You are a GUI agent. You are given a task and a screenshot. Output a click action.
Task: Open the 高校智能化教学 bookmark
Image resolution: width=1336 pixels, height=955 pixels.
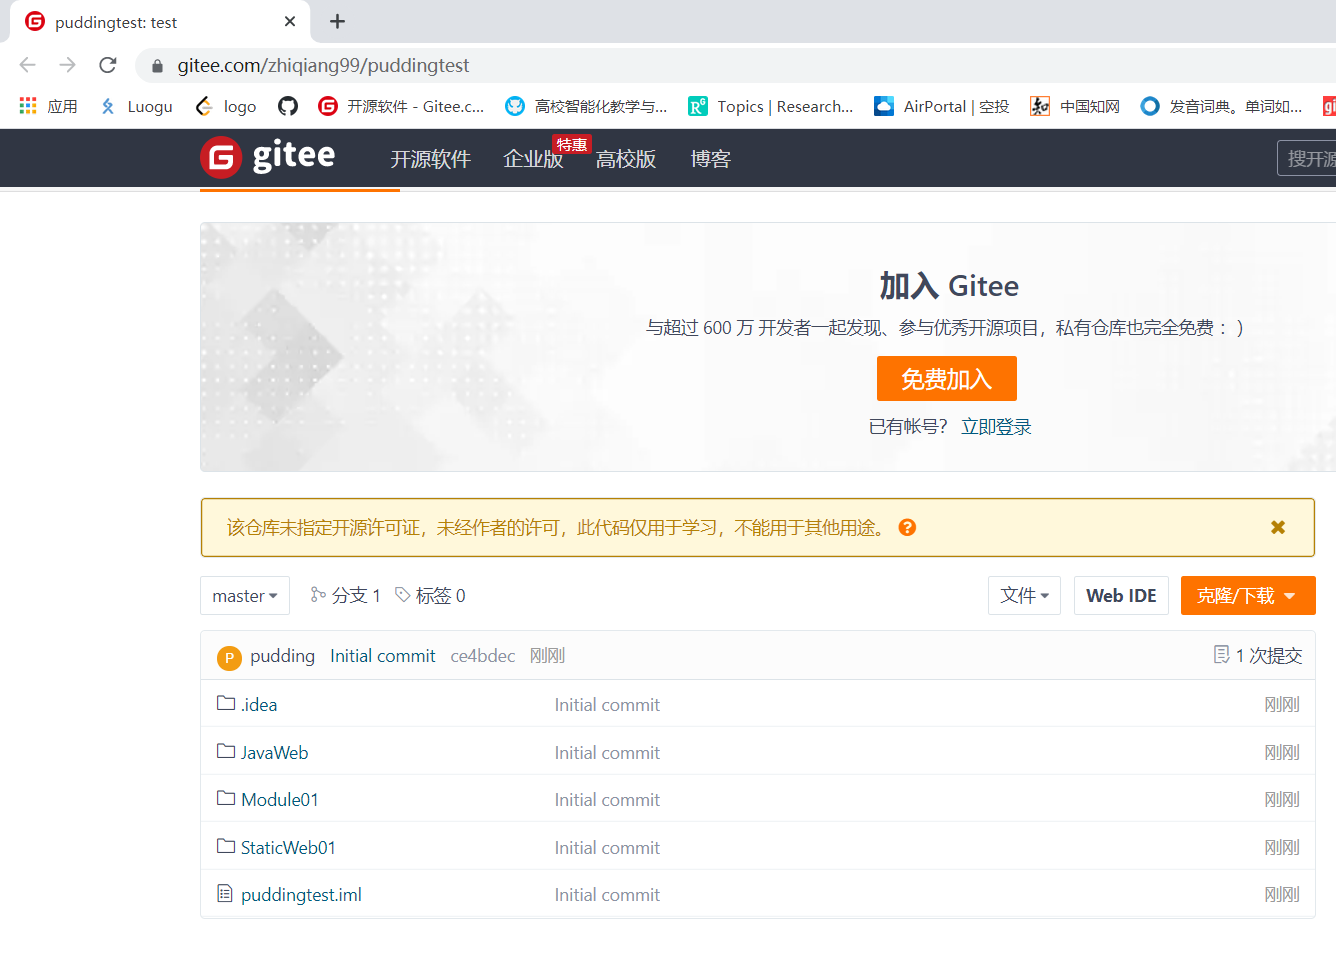pos(586,106)
